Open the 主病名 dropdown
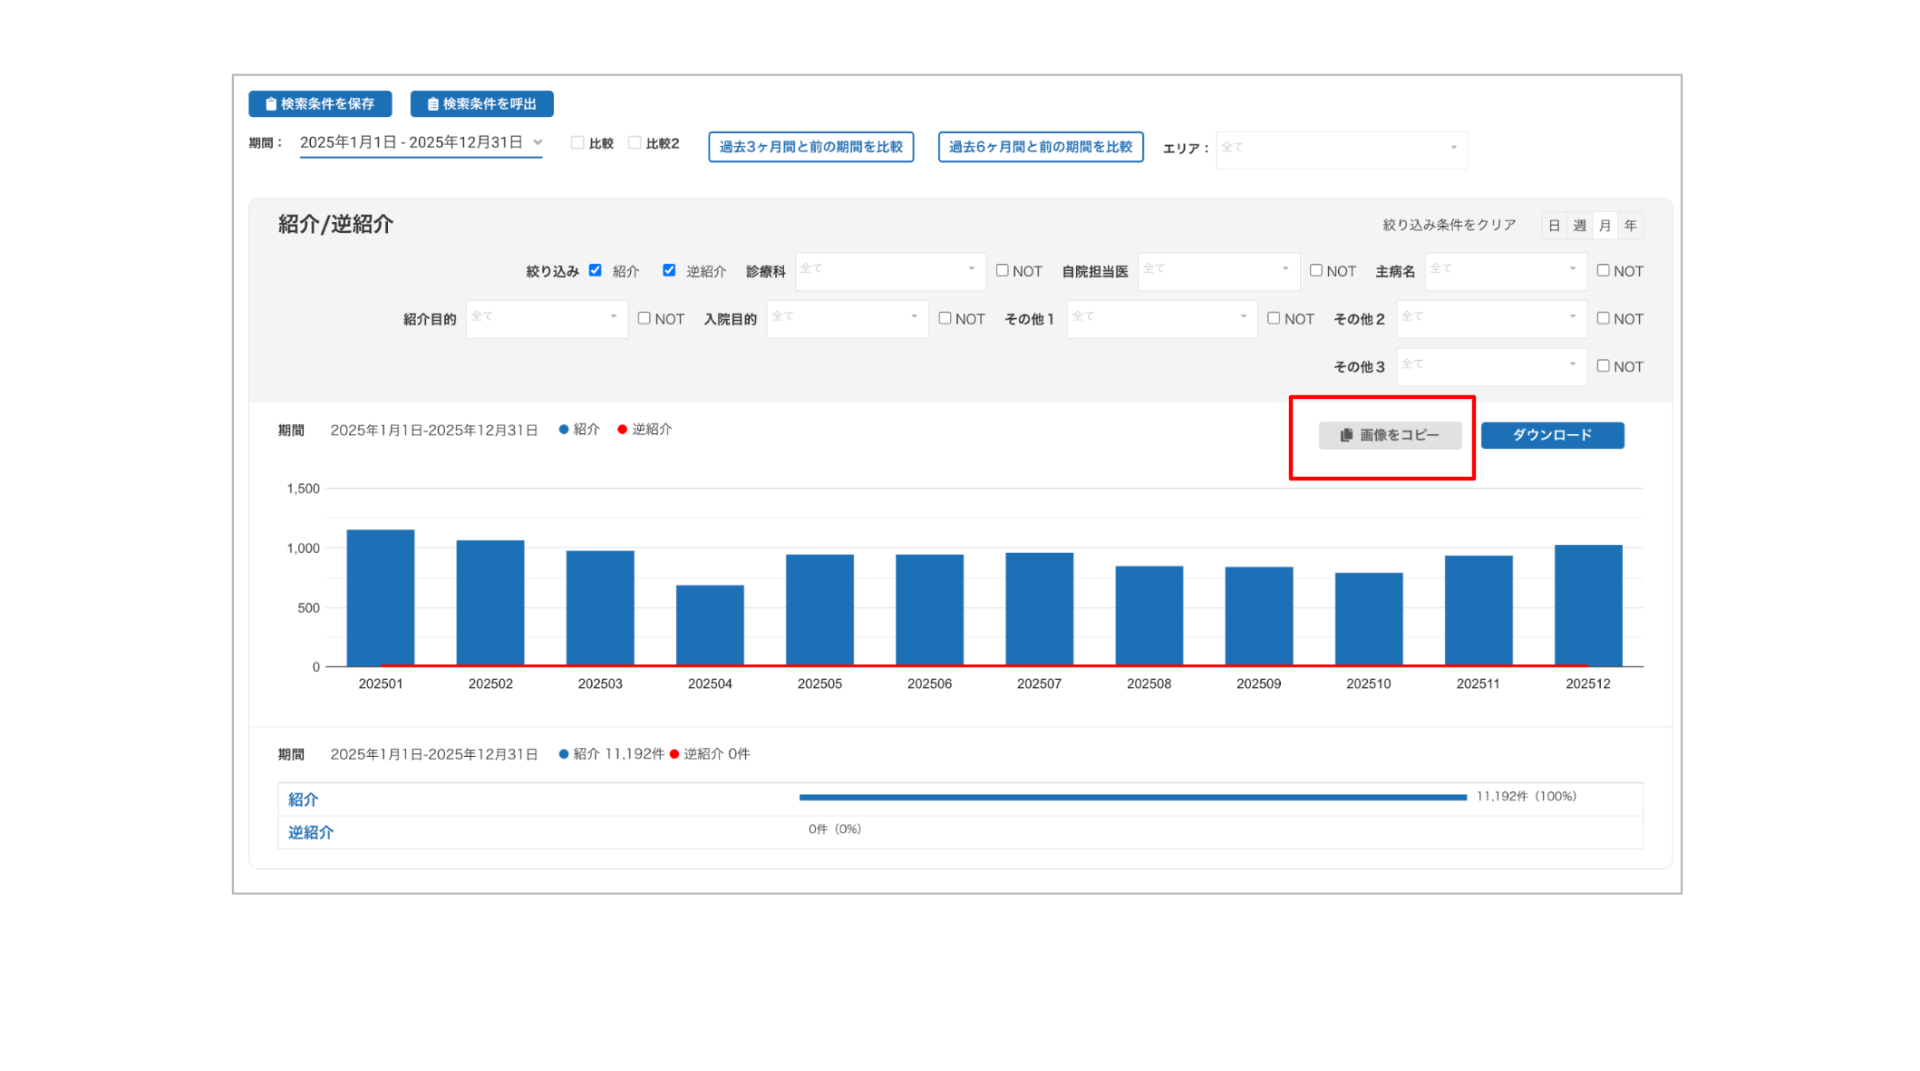The width and height of the screenshot is (1920, 1071). [1506, 271]
